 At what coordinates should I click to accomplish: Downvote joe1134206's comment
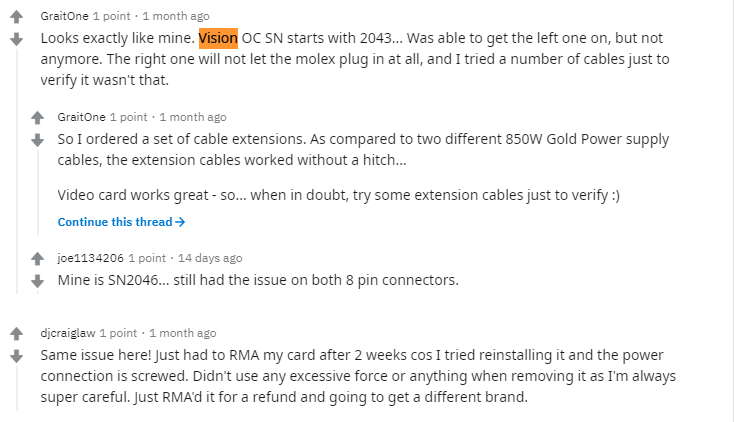click(x=37, y=281)
